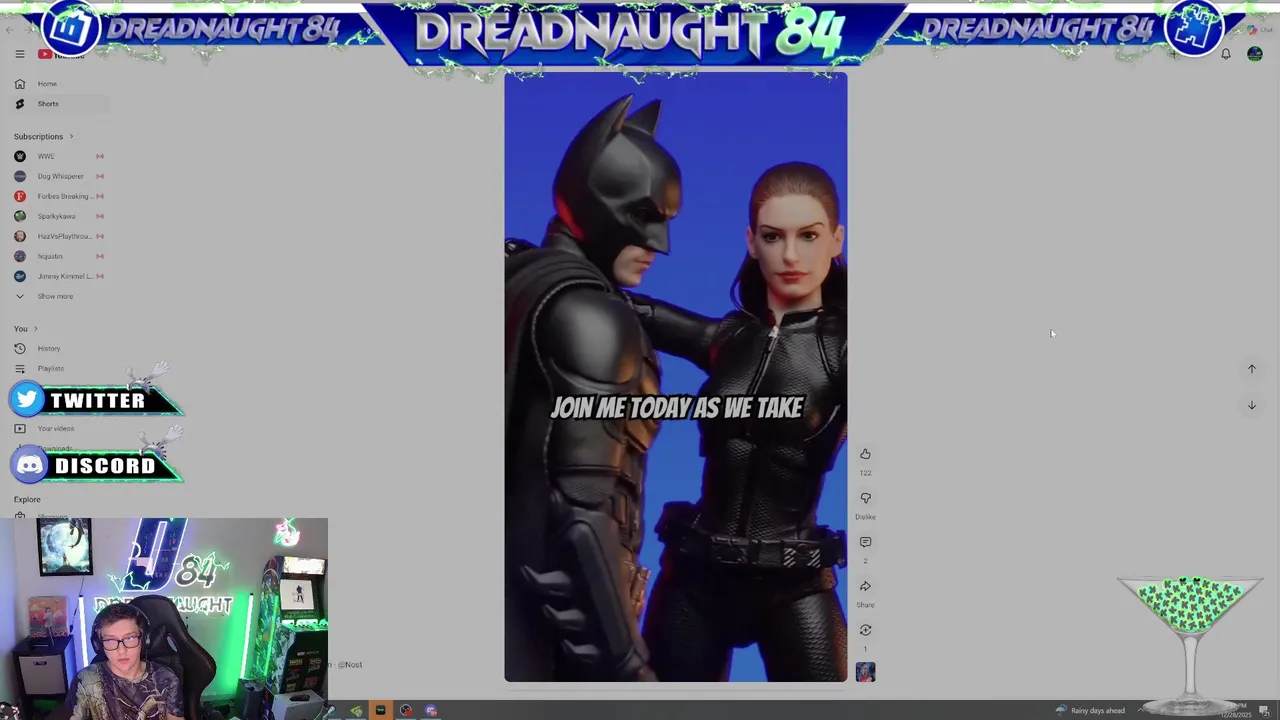Pause the Batman Short video
The width and height of the screenshot is (1280, 720).
point(675,377)
